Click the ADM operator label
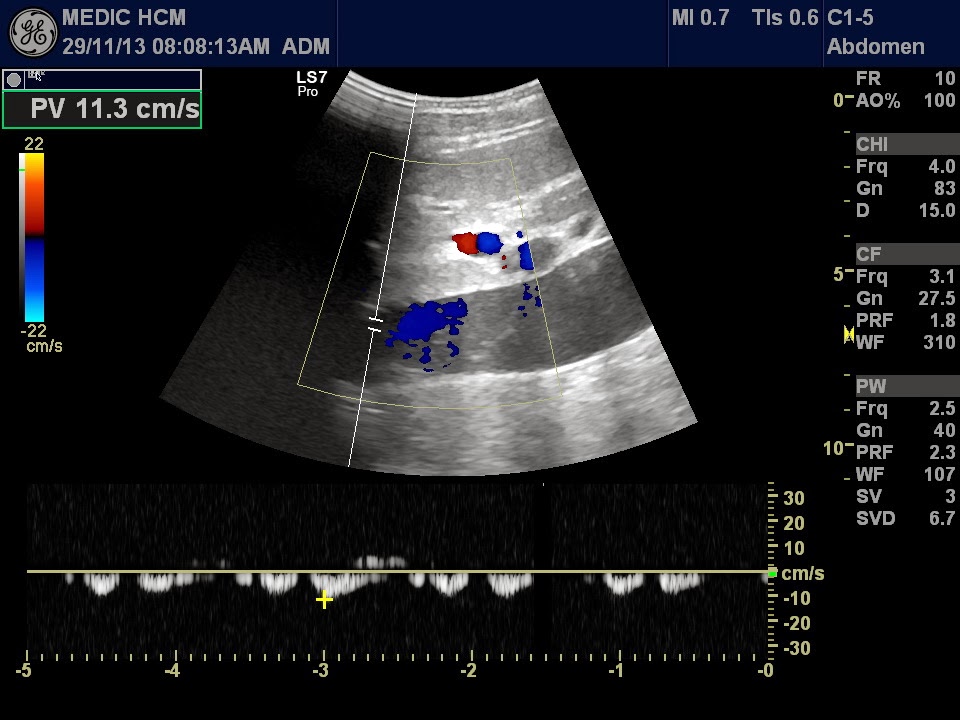 305,45
